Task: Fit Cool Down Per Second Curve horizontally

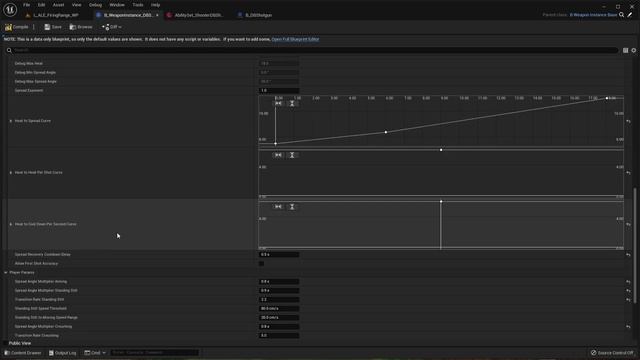Action: (x=278, y=207)
